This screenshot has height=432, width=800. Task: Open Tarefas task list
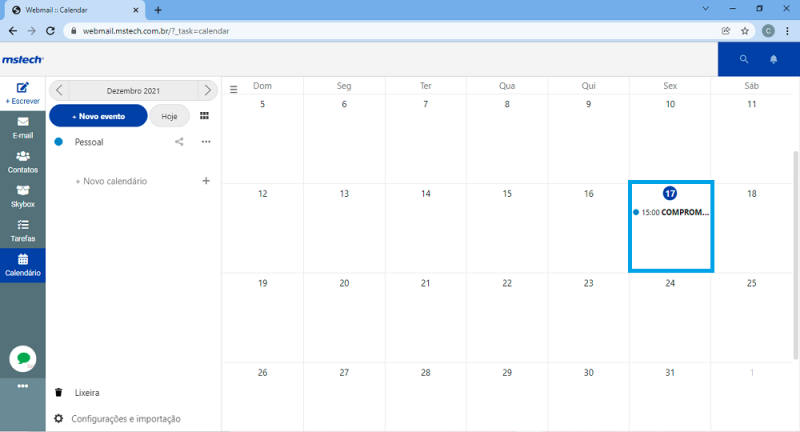pyautogui.click(x=22, y=230)
